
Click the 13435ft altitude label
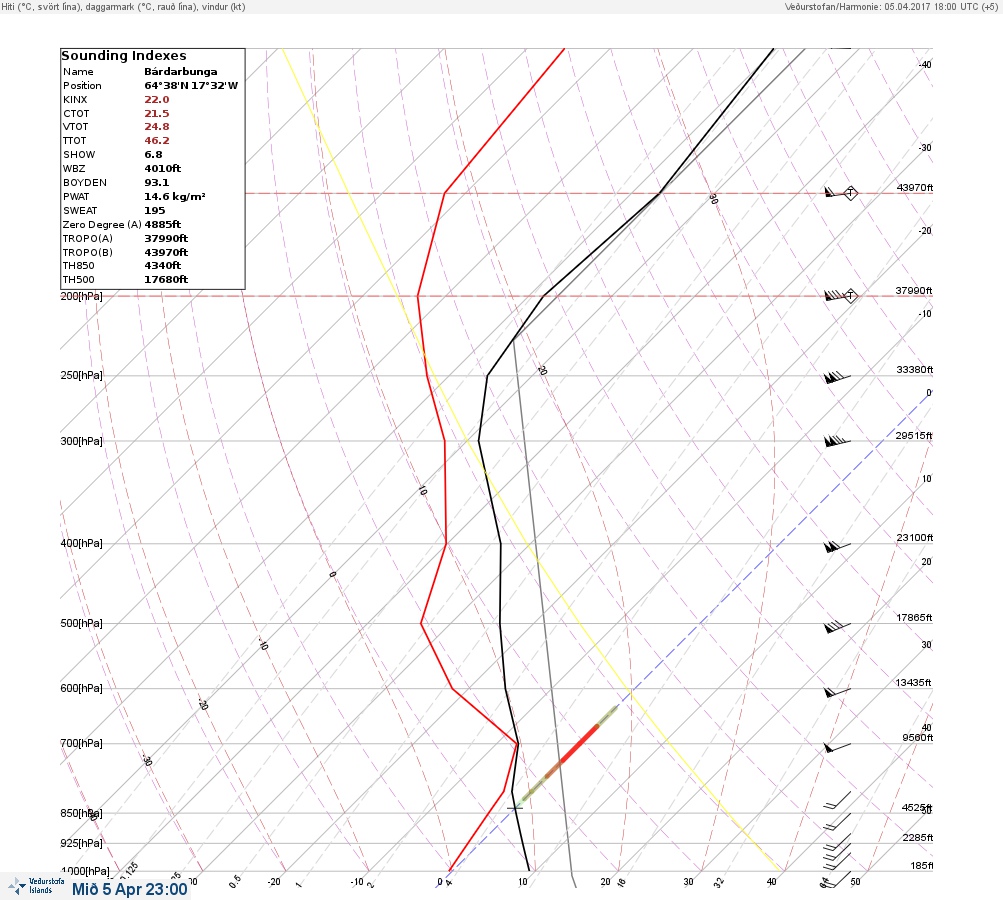click(x=913, y=683)
